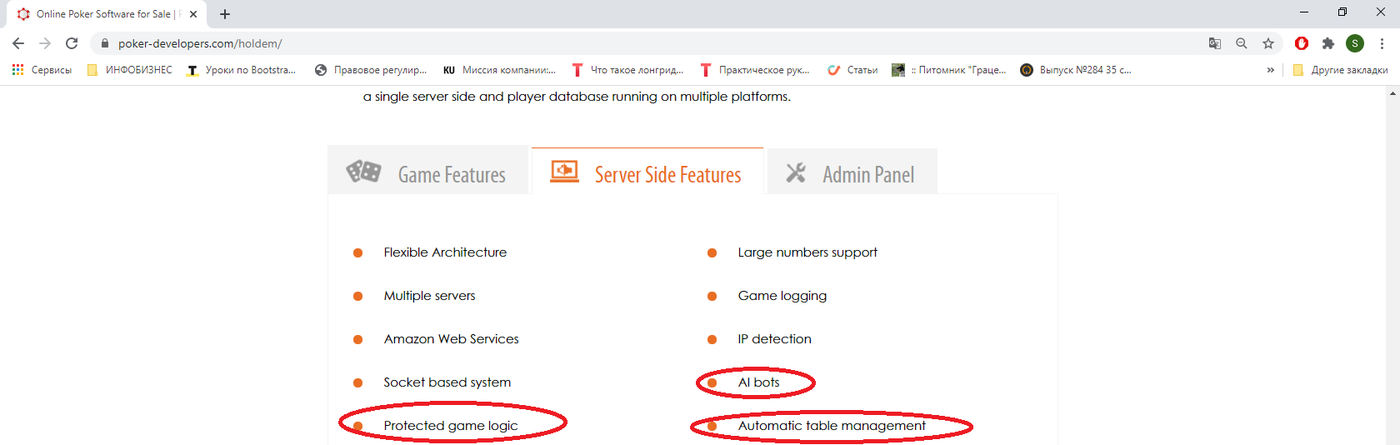Open the Питомник "Граце... bookmark
Image resolution: width=1400 pixels, height=445 pixels.
[x=950, y=70]
